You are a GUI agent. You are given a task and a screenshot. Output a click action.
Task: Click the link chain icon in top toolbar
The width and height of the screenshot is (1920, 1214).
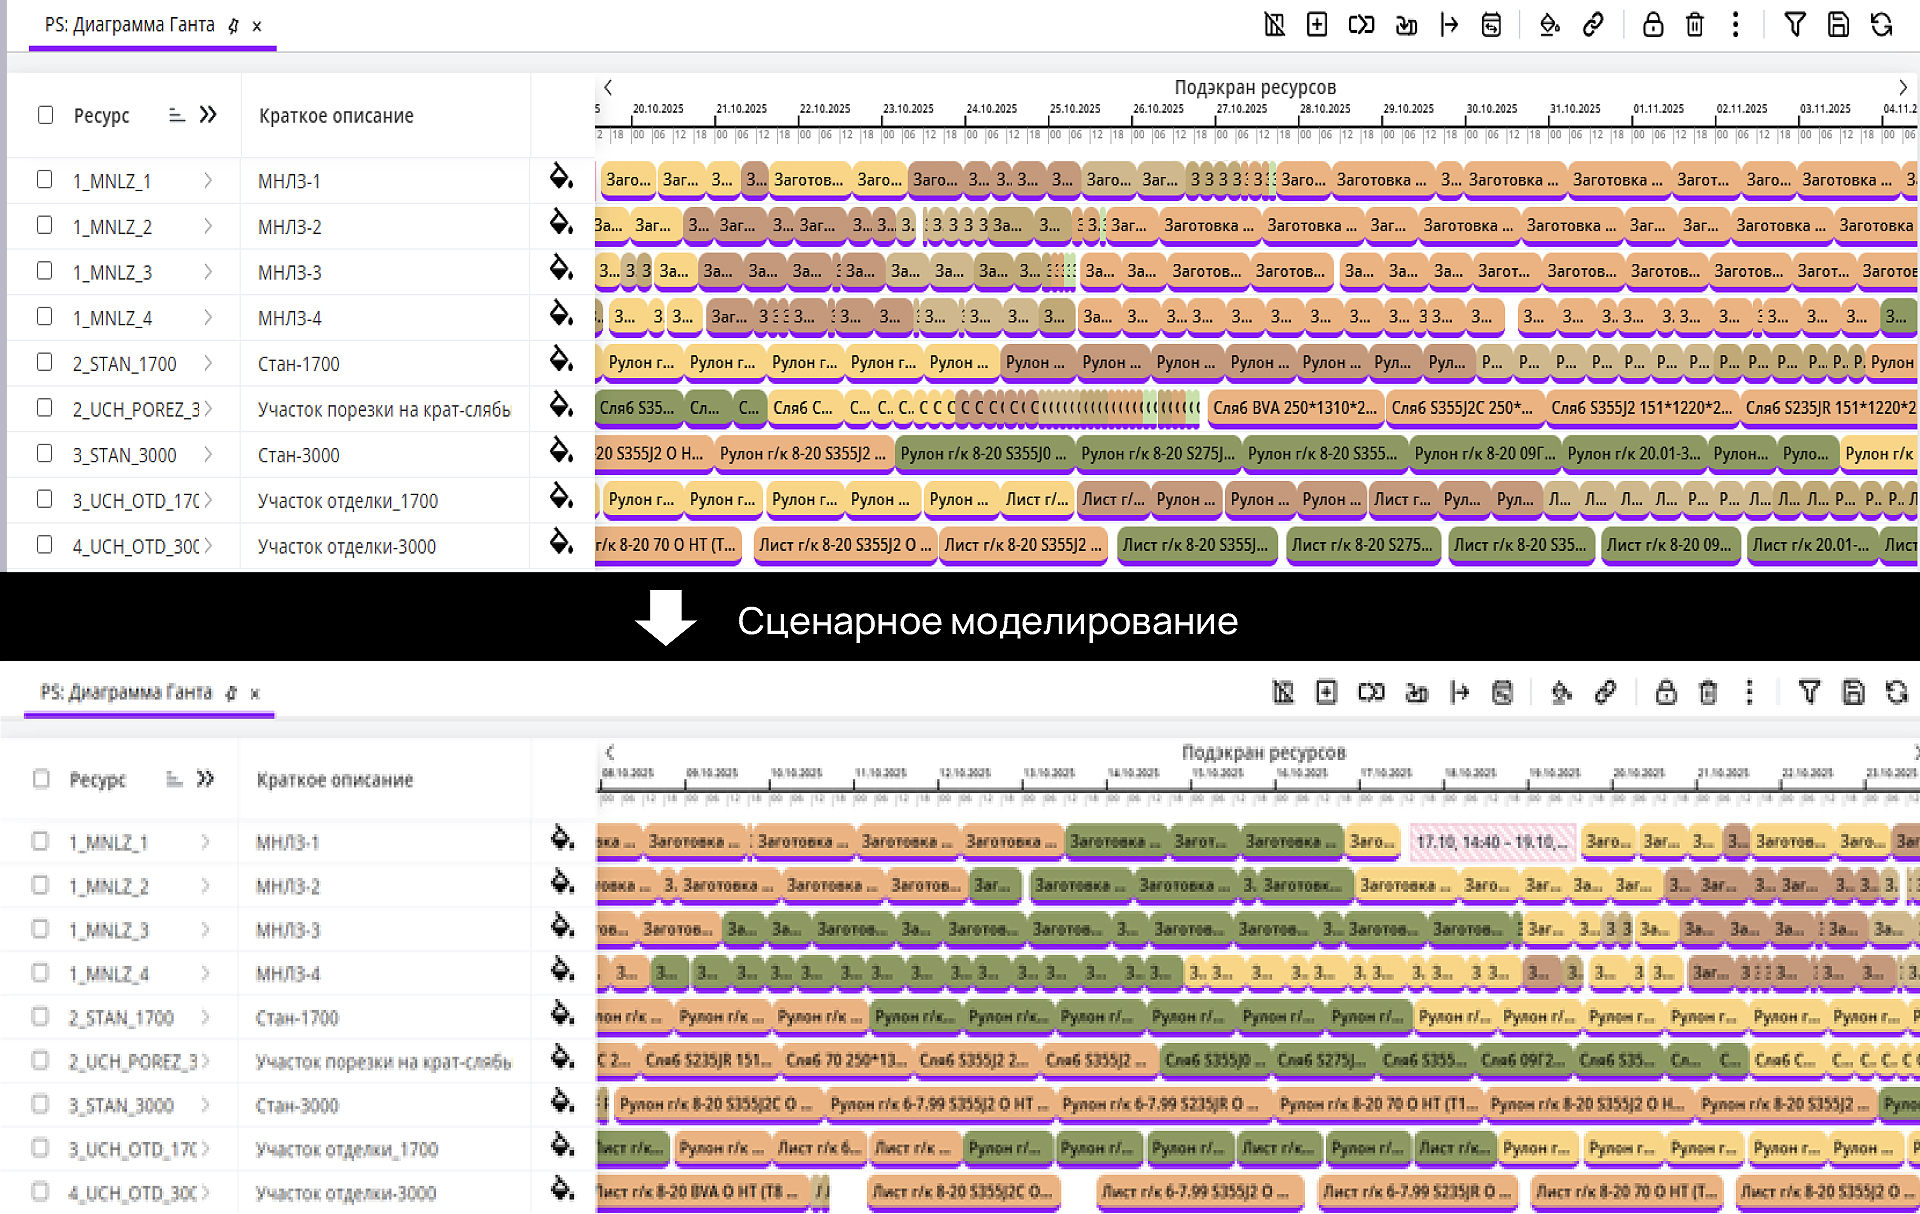(1593, 25)
